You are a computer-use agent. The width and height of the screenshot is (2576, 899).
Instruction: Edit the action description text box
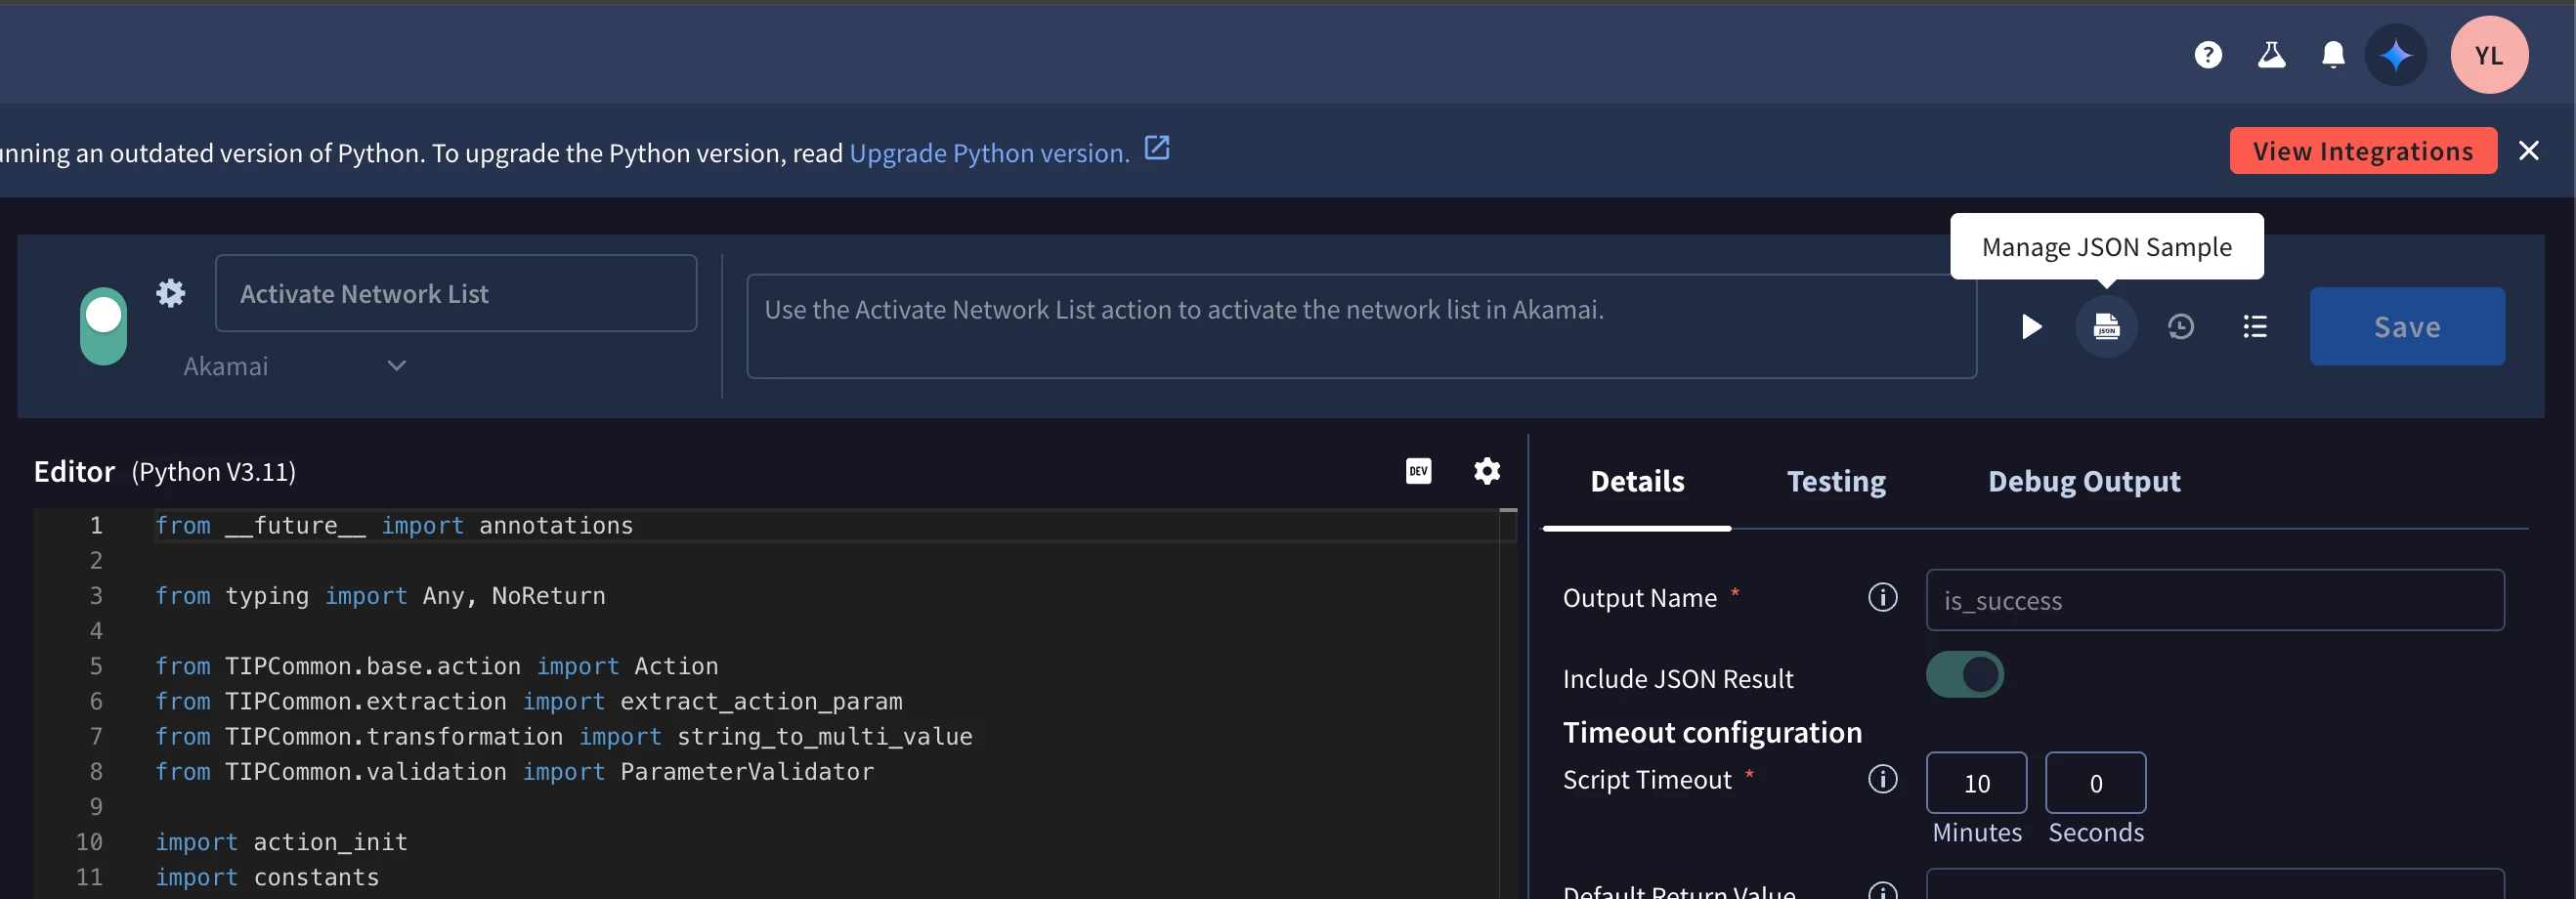(x=1361, y=326)
